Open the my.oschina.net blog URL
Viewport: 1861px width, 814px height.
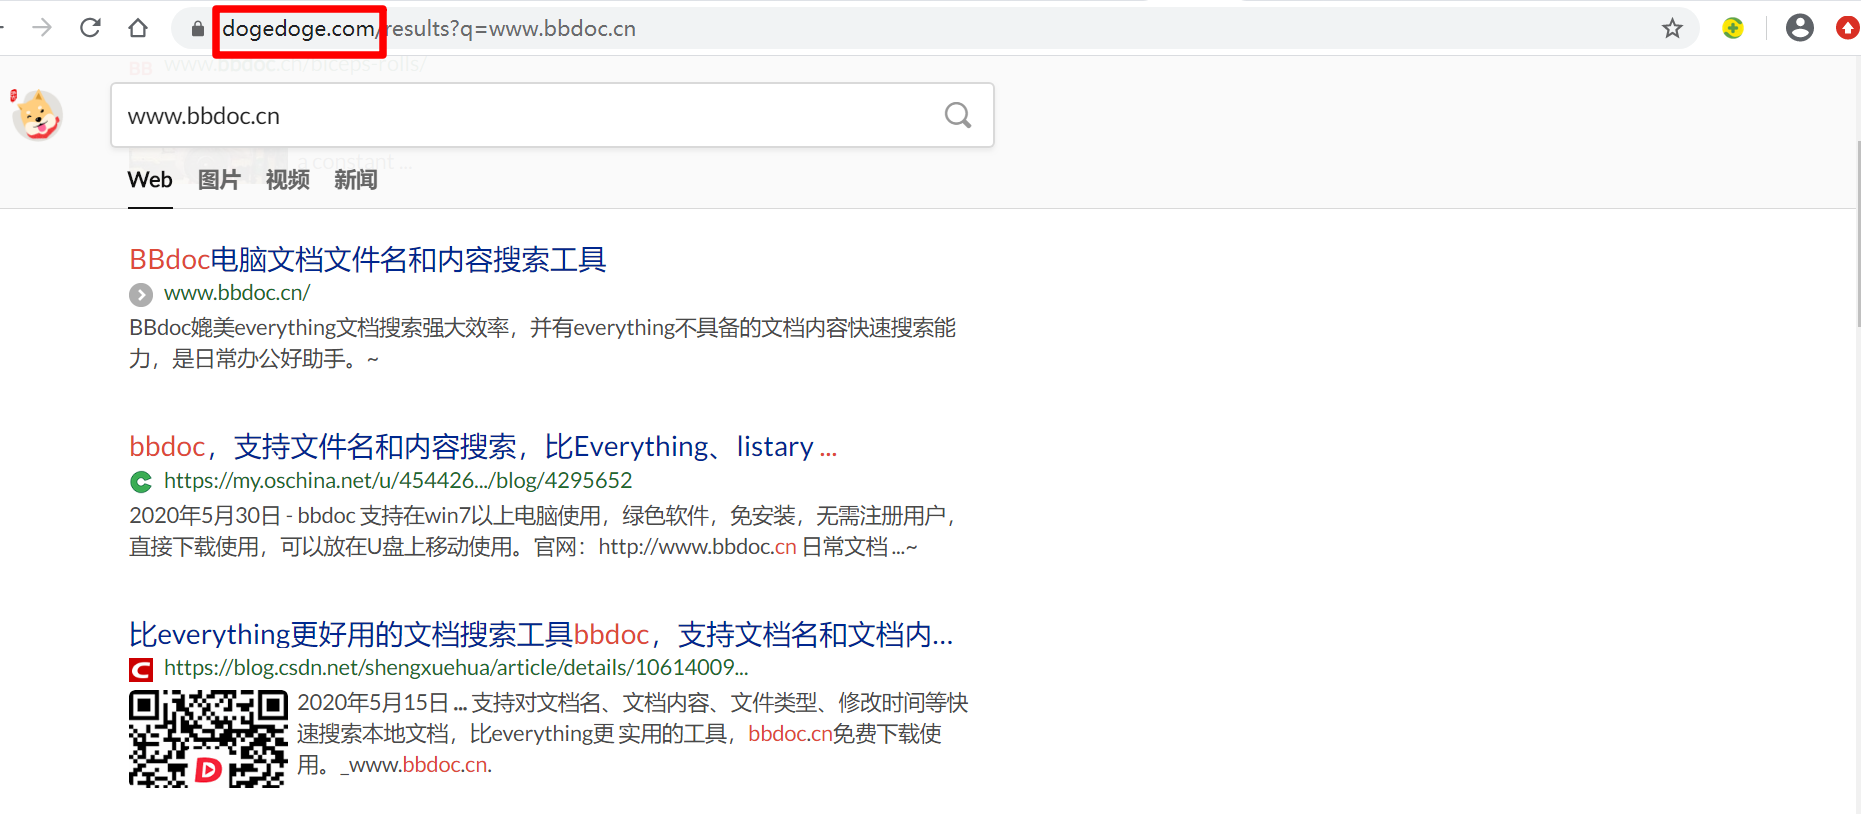398,480
